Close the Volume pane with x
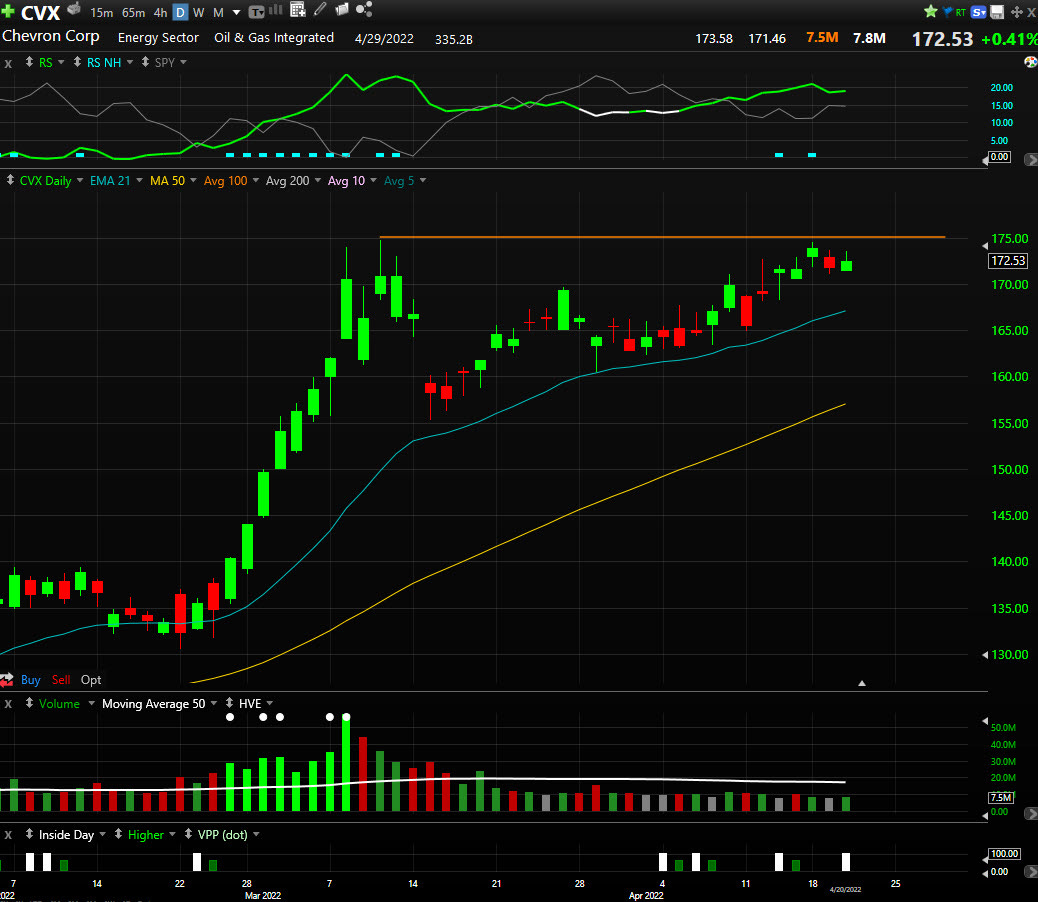This screenshot has height=902, width=1038. (x=8, y=704)
